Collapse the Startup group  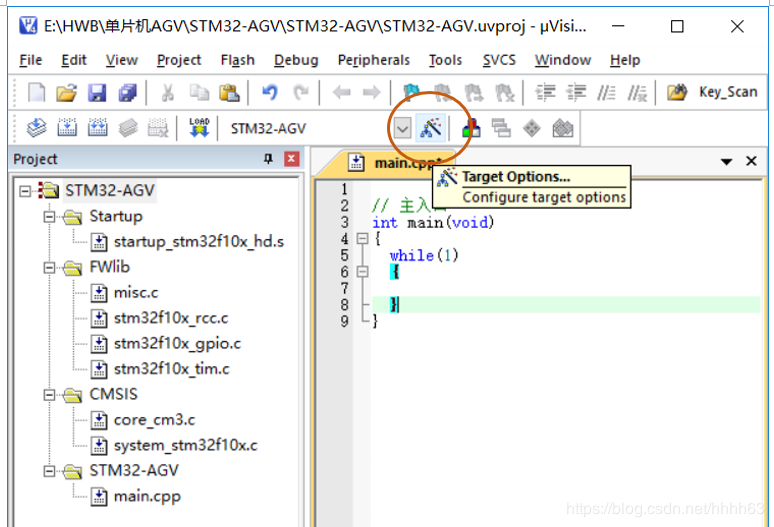click(x=49, y=217)
